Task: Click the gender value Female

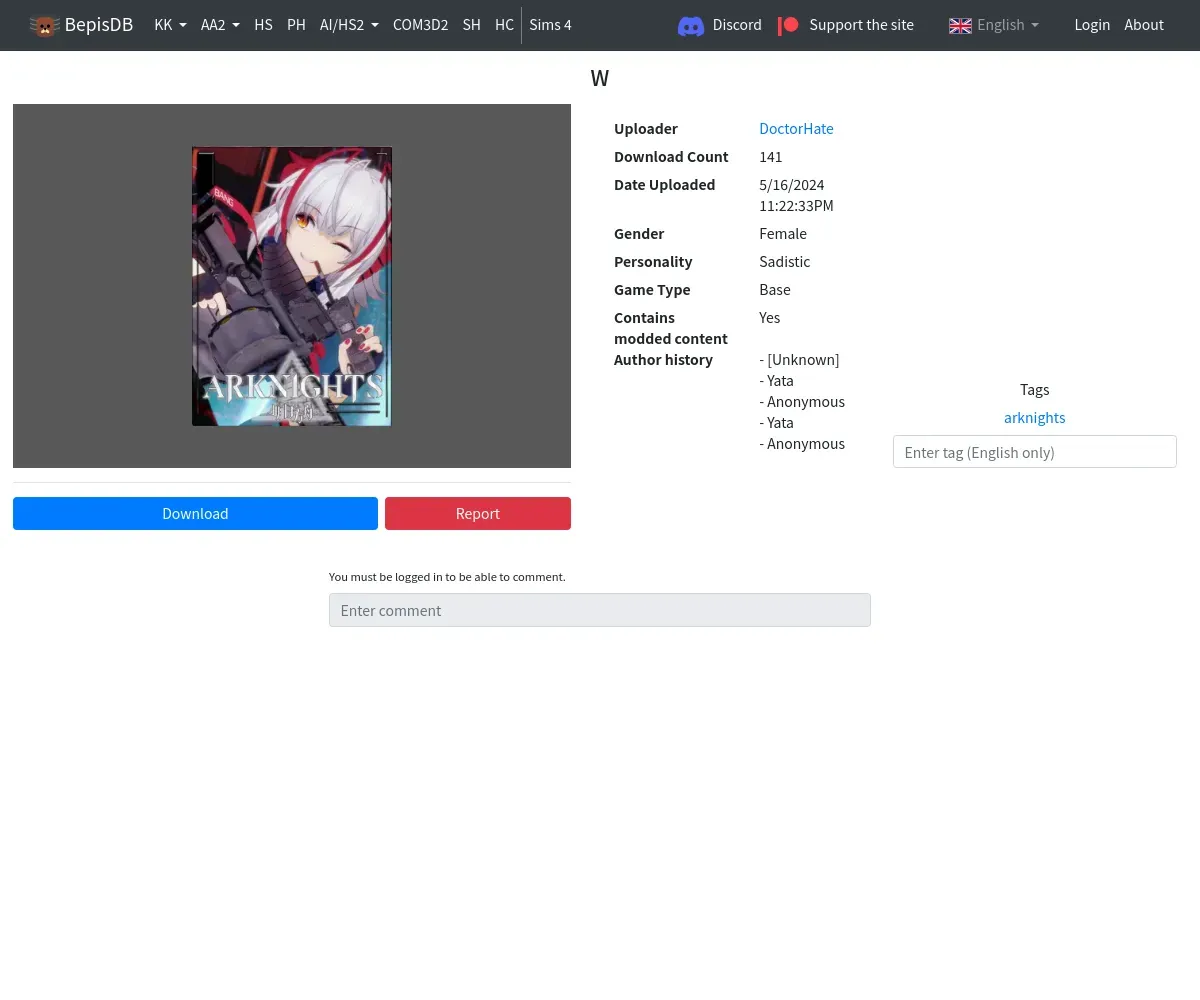Action: click(783, 234)
